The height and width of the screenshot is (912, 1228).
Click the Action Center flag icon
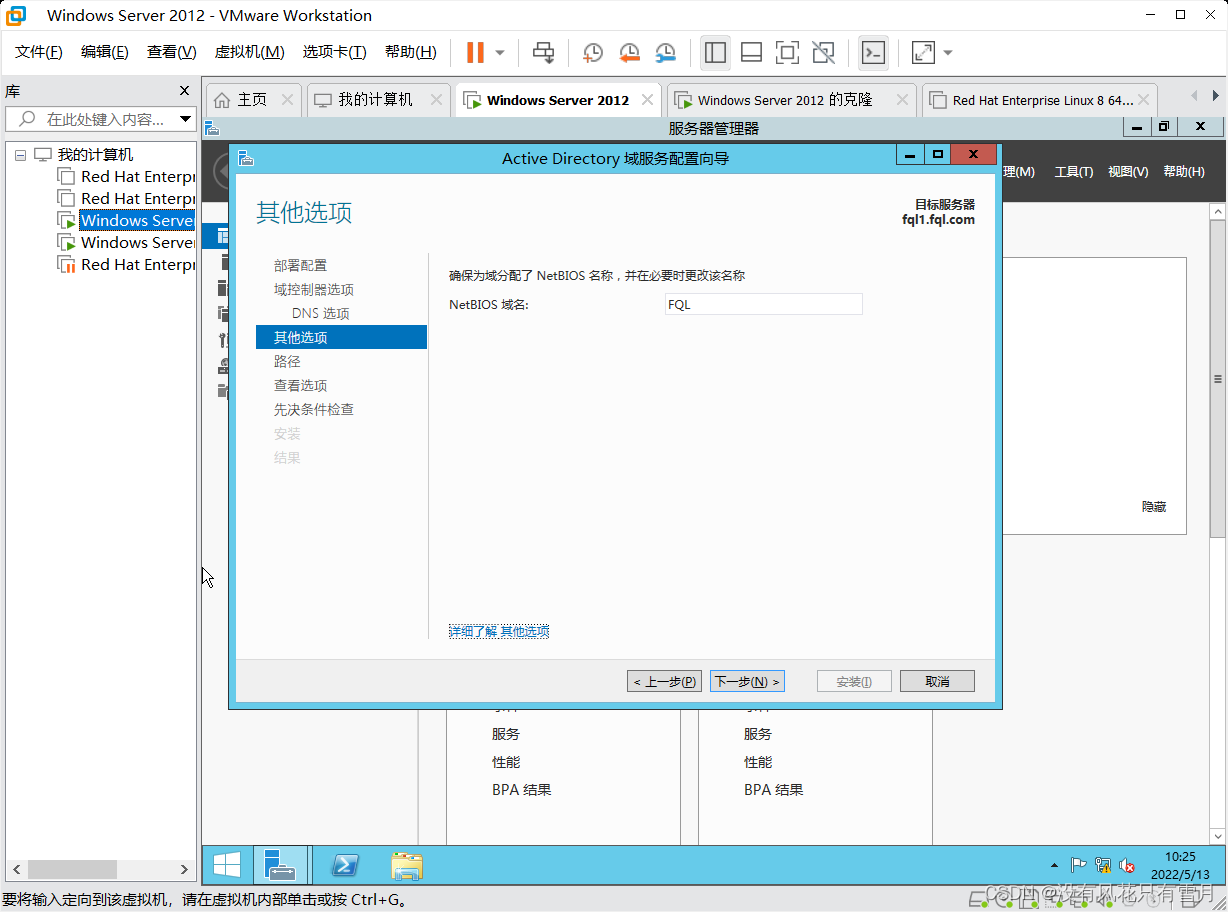(x=1079, y=865)
